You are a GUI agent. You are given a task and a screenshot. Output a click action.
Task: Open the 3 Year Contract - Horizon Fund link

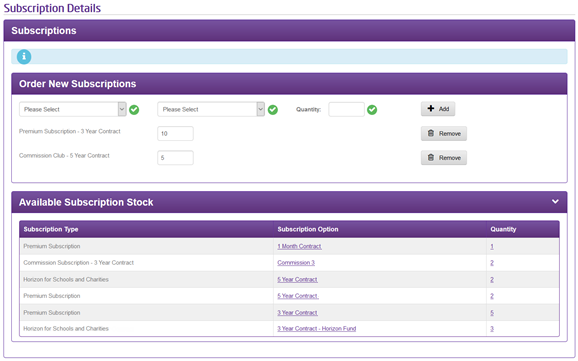click(x=317, y=329)
